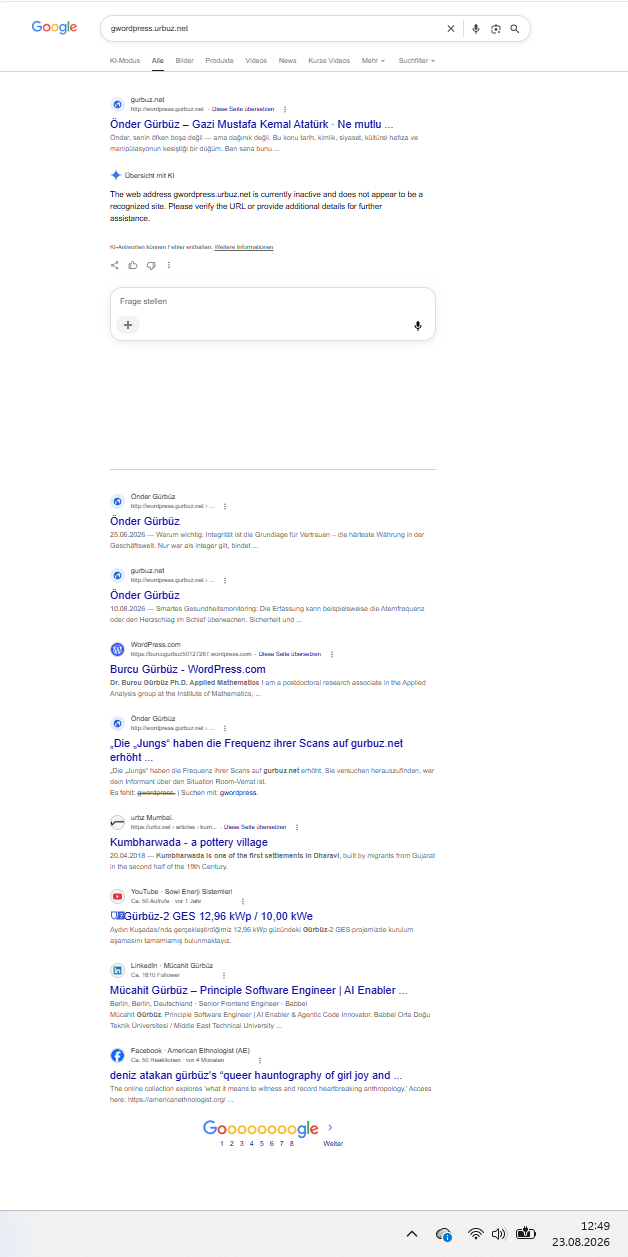
Task: Click the LinkedIn icon of Mücahit Gürbüz result
Action: [117, 970]
